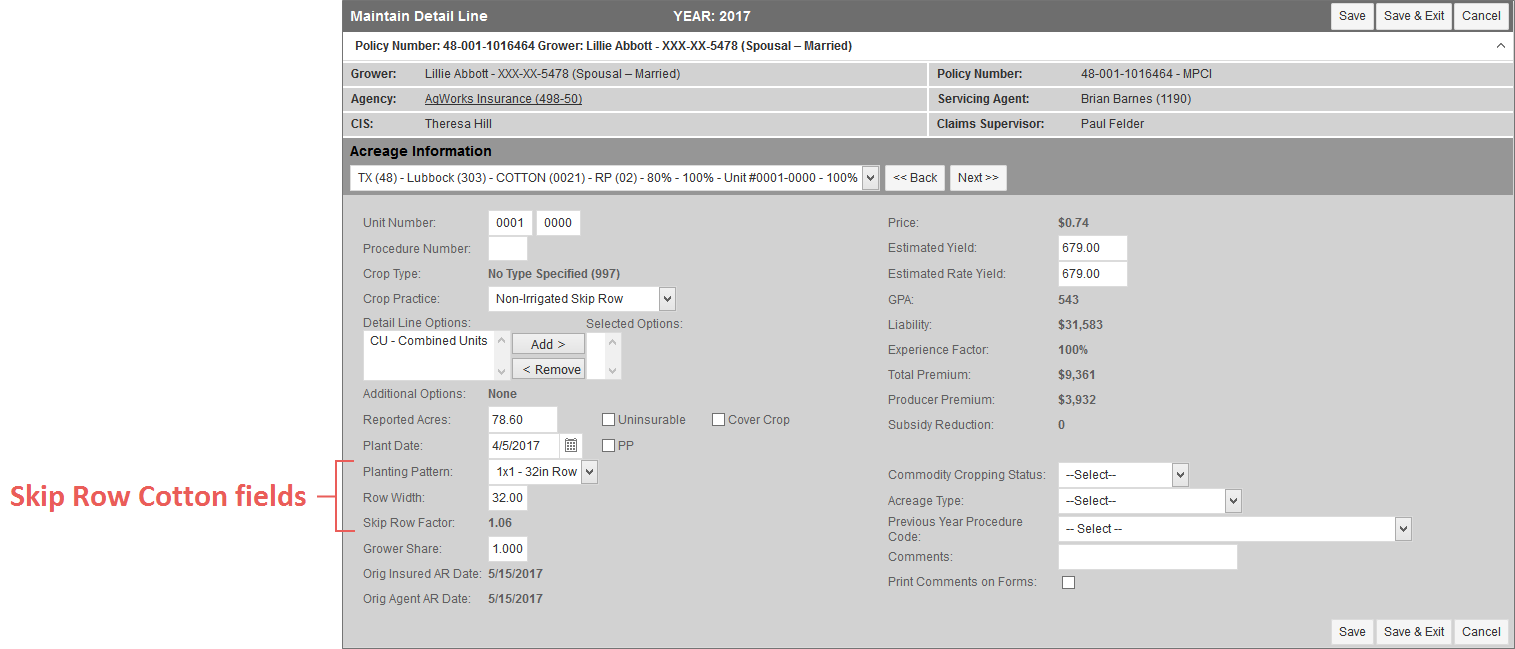Go back with the << Back button

[x=914, y=178]
